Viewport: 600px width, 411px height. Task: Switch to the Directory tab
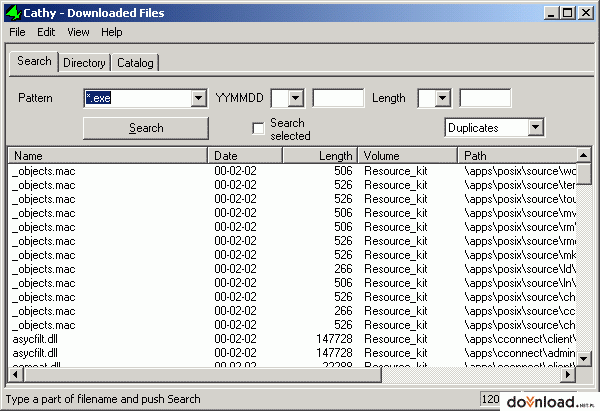(84, 63)
